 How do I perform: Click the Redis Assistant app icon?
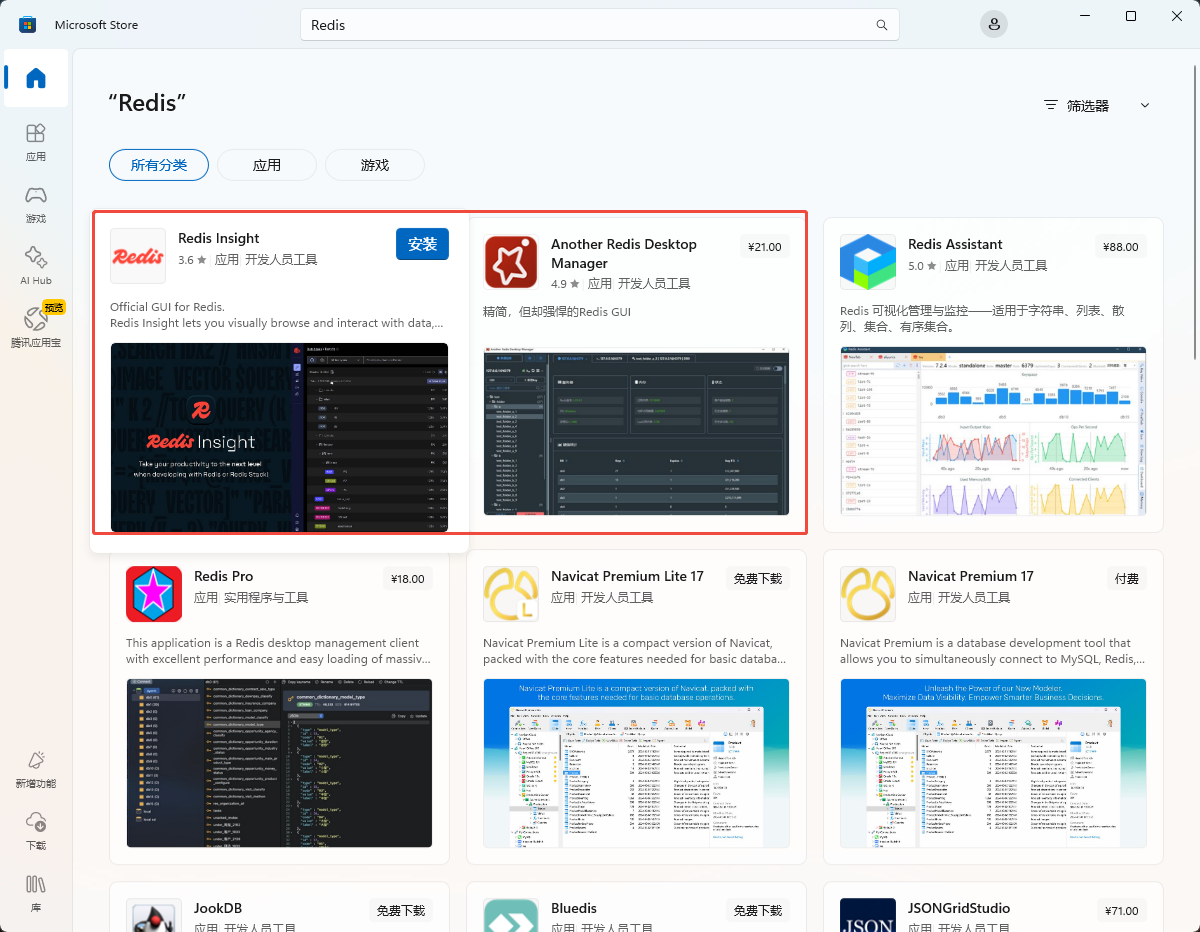(x=868, y=262)
